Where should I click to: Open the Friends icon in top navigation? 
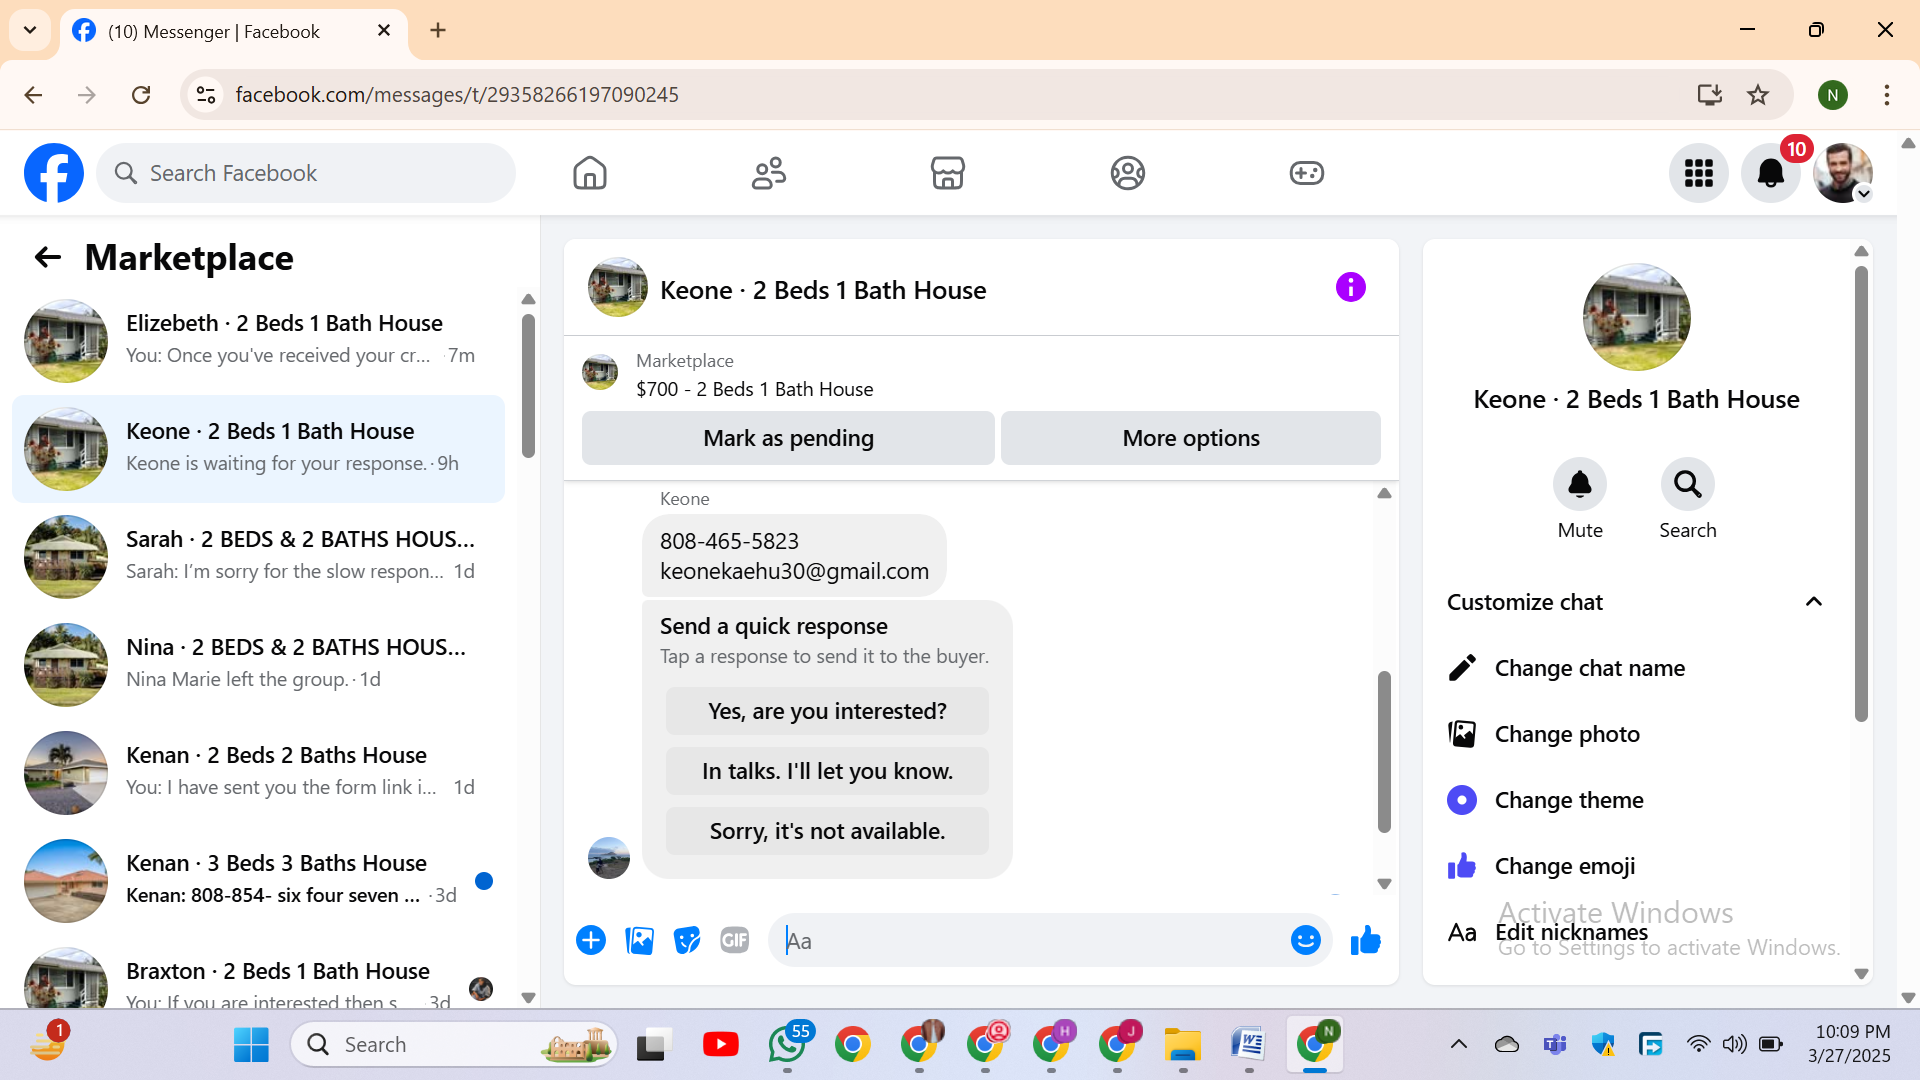point(769,173)
